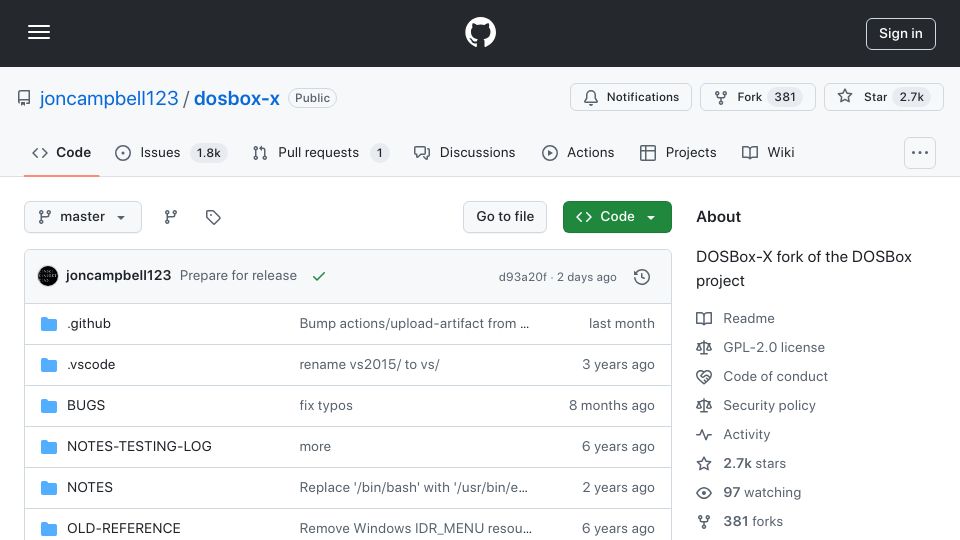Open the NOTES-TESTING-LOG folder

pos(139,446)
